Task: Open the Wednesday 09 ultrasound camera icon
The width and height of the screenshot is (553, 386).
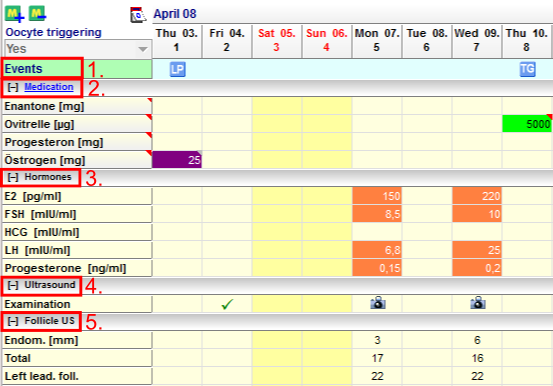Action: [x=478, y=303]
